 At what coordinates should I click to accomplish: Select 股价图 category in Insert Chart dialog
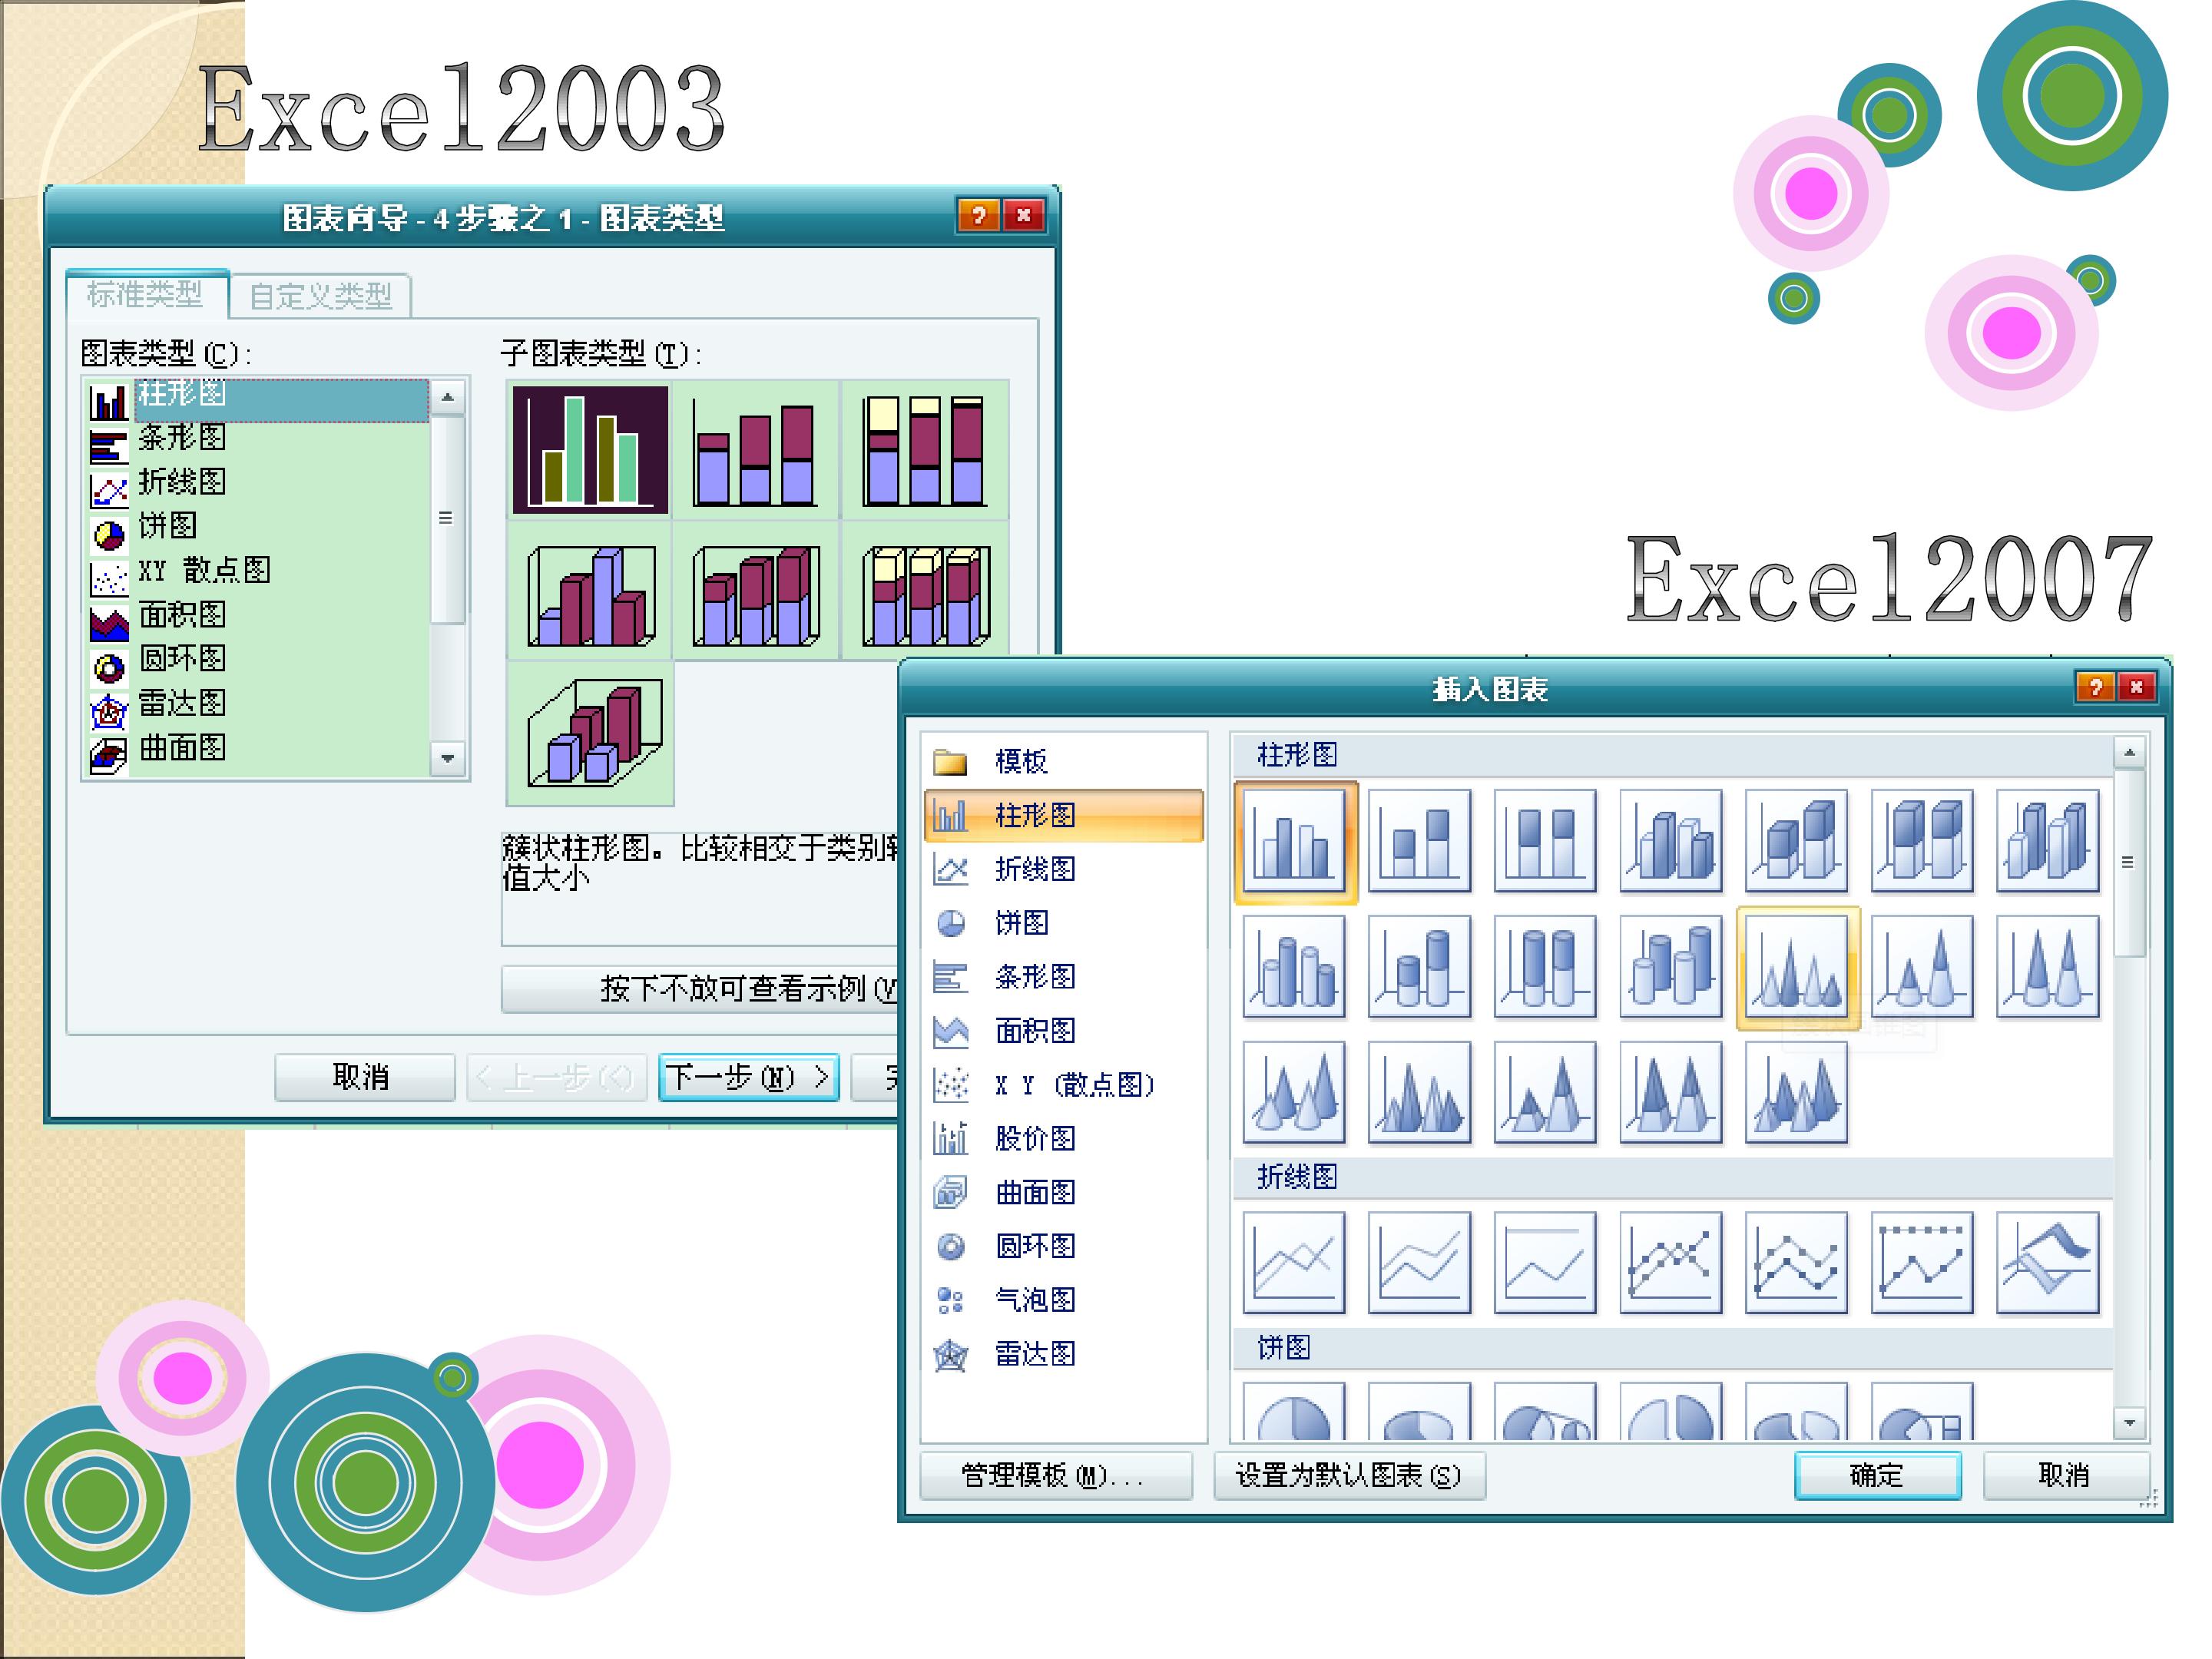click(1063, 1139)
